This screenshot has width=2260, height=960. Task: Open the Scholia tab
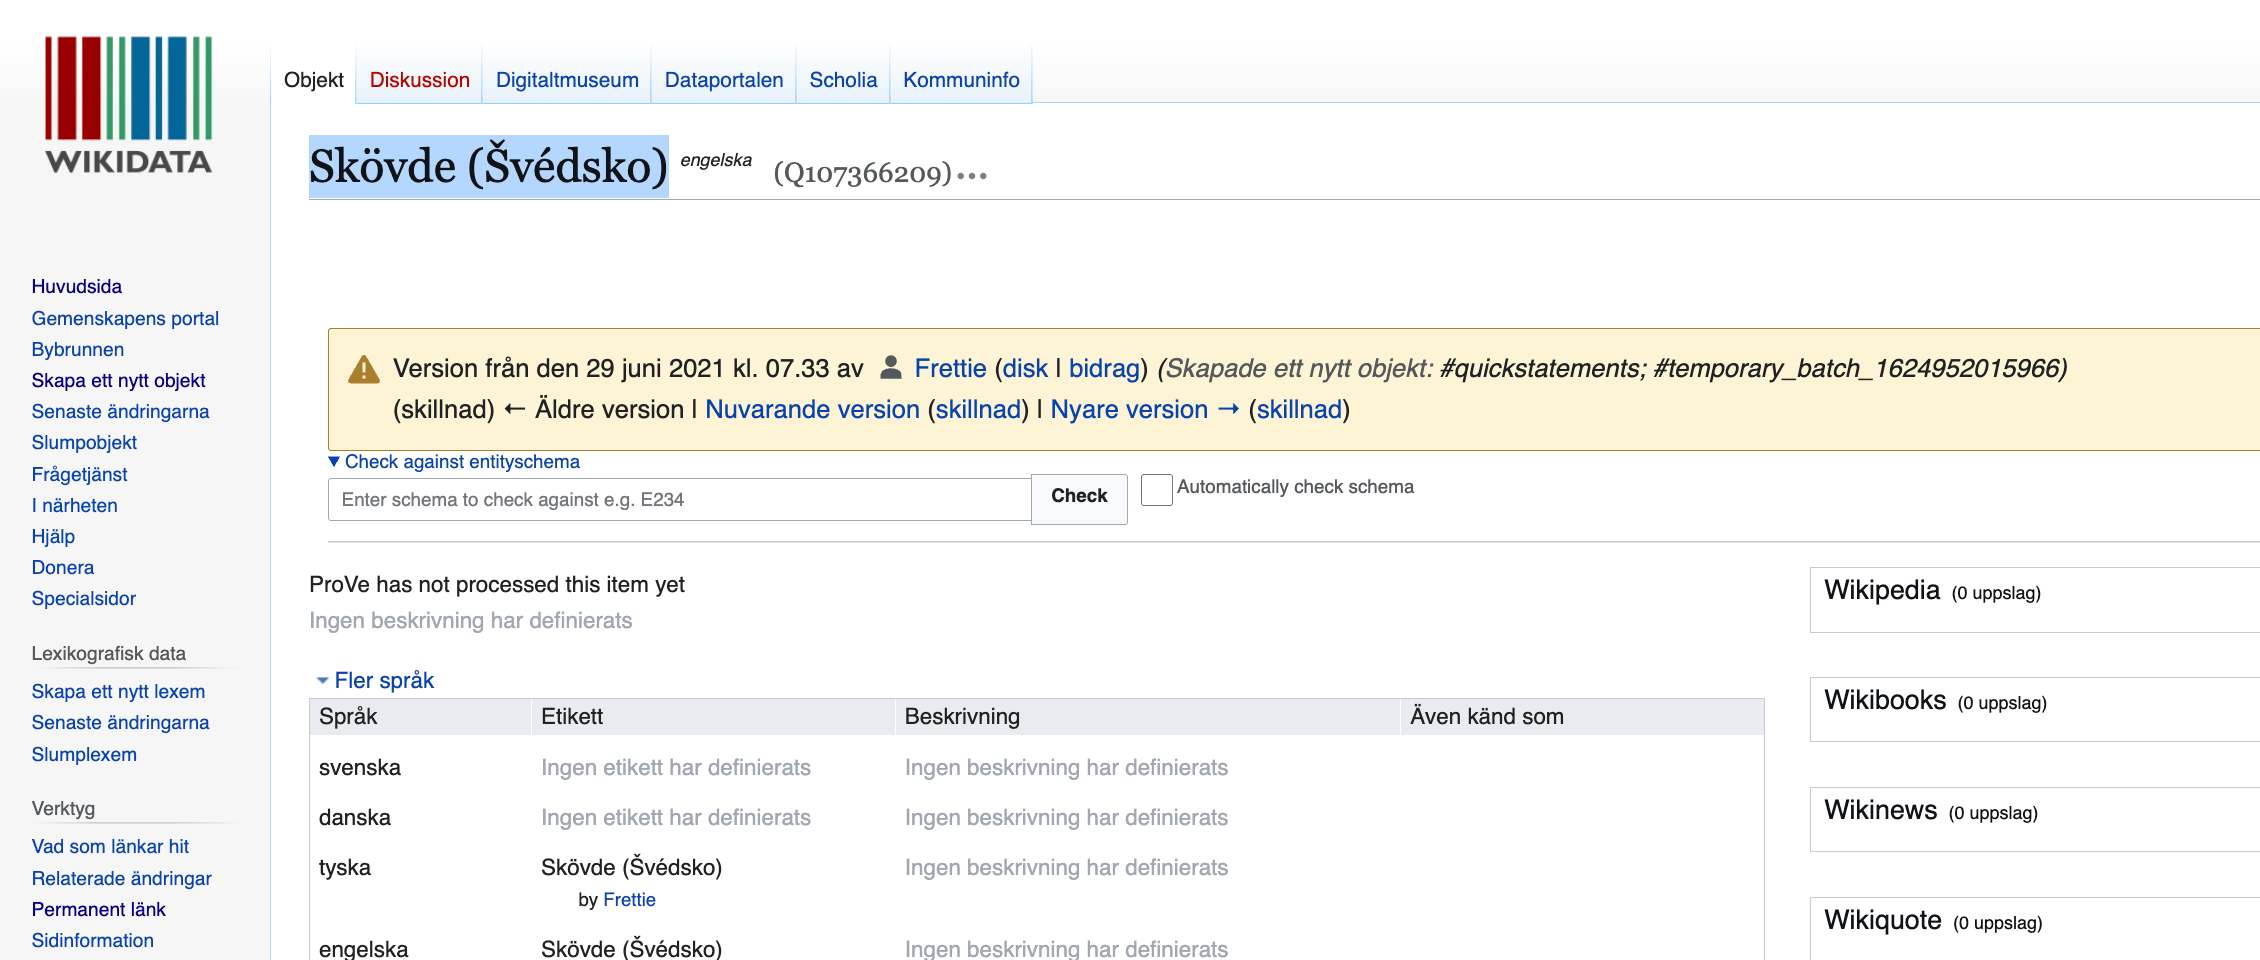[843, 80]
